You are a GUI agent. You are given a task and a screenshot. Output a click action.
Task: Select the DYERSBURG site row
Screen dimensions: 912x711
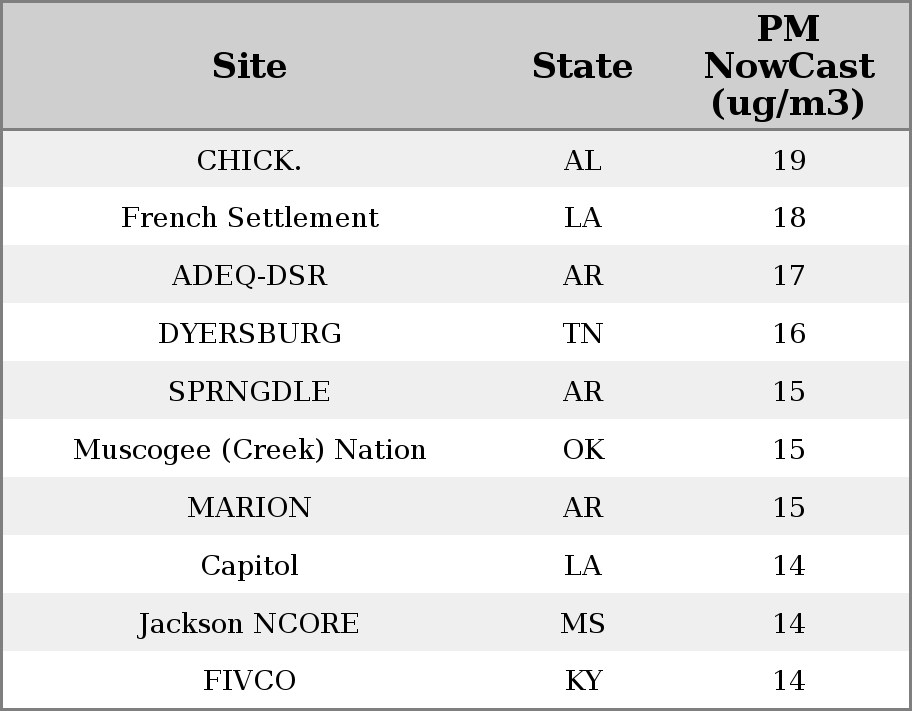tap(249, 334)
